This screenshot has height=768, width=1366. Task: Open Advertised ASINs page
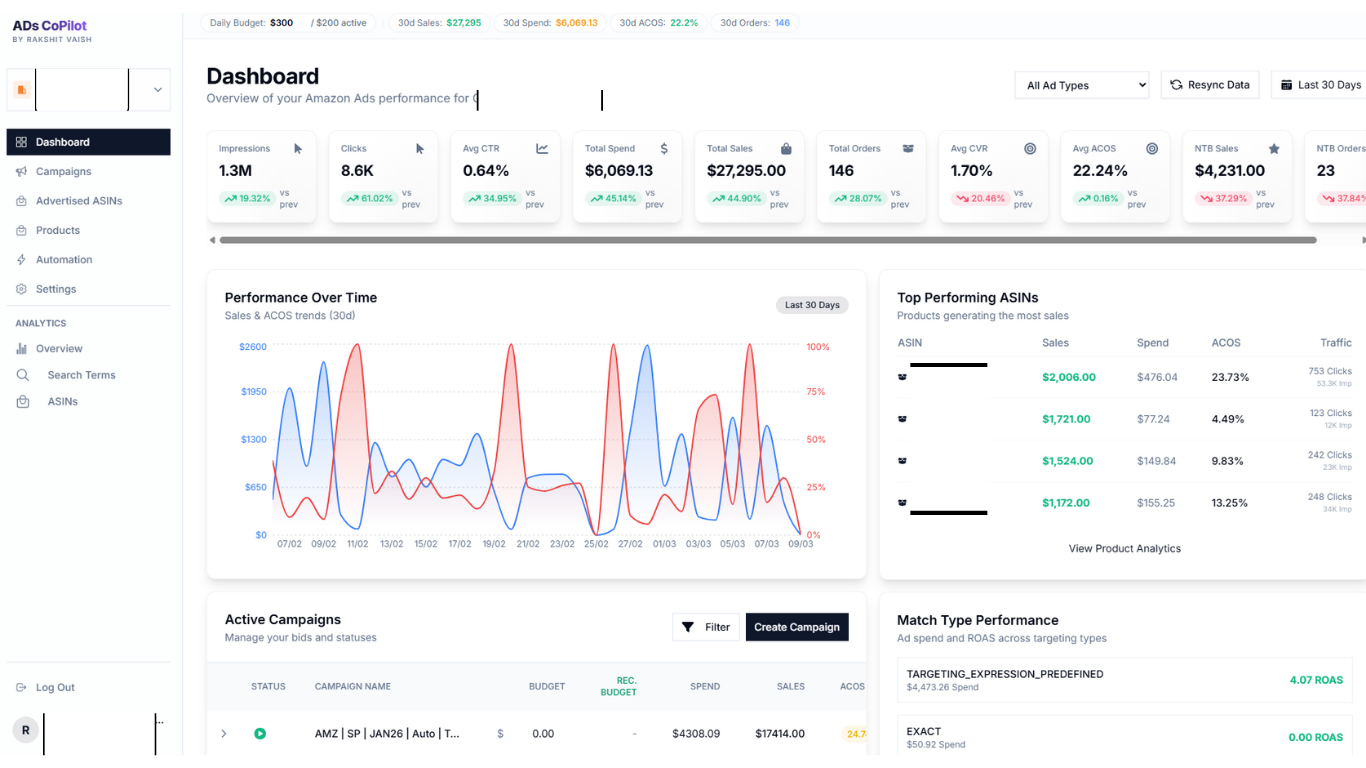click(79, 201)
